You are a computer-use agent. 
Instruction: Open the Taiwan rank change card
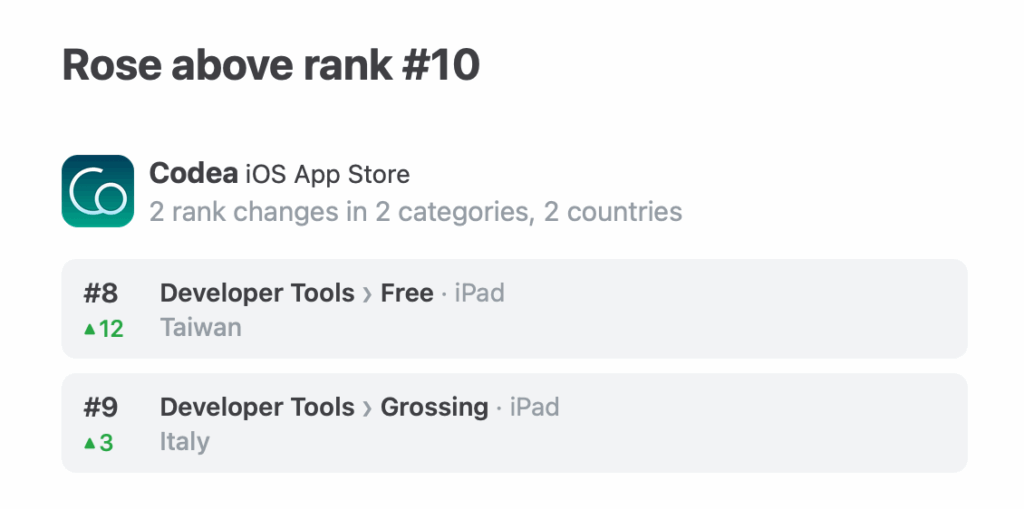coord(515,309)
